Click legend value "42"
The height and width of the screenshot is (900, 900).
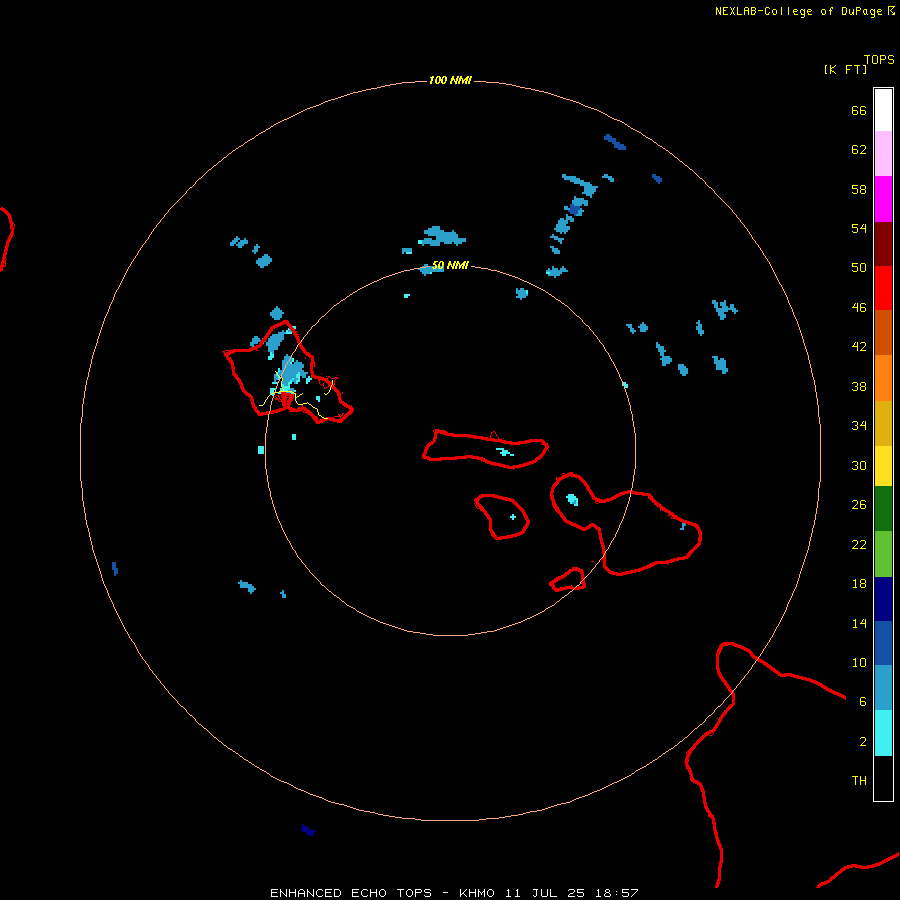(x=859, y=347)
